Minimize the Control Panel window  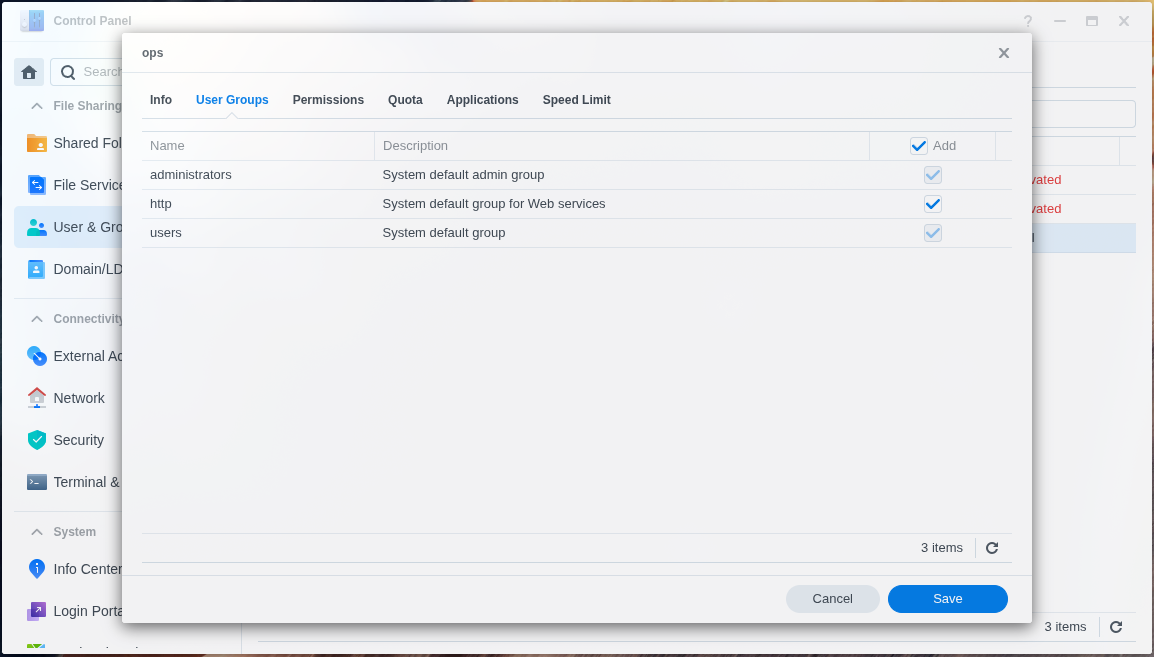[x=1060, y=21]
